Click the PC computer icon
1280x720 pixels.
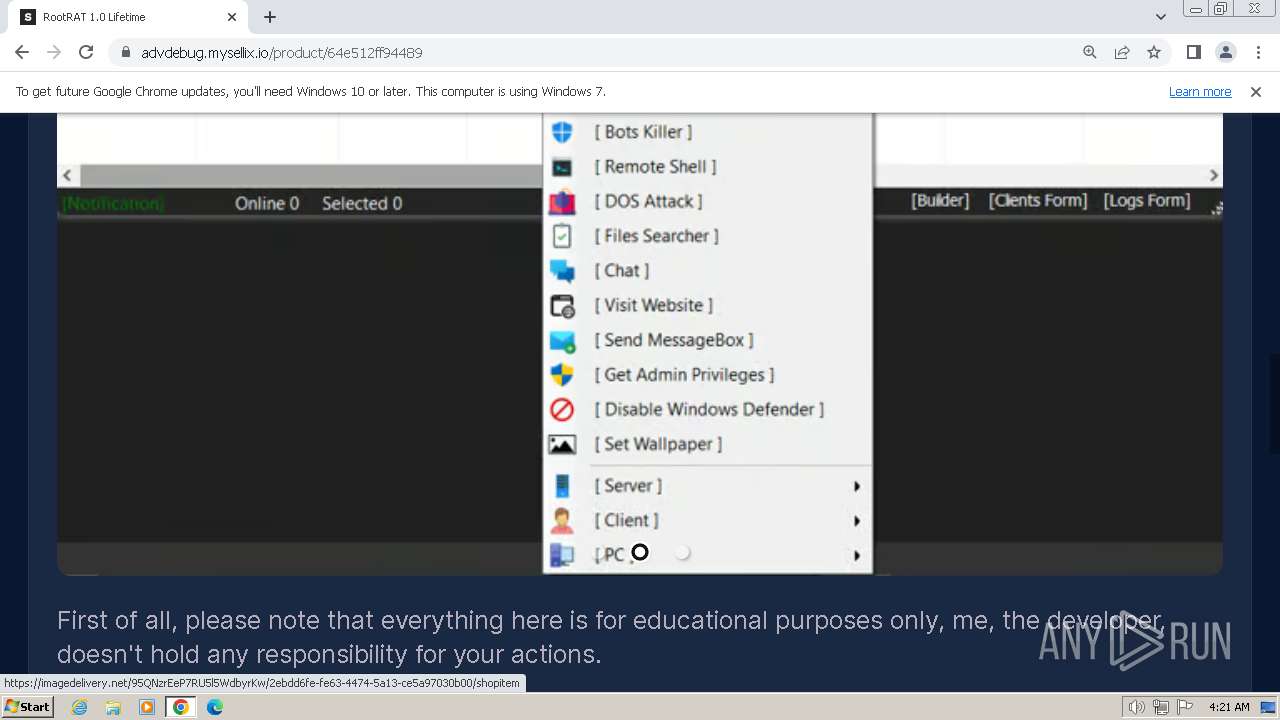(x=562, y=555)
